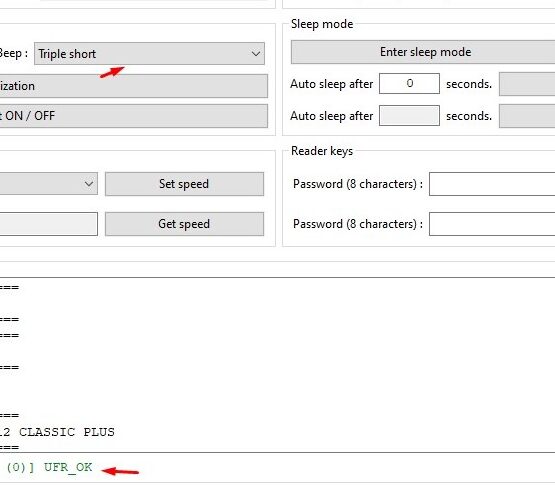Image resolution: width=555 pixels, height=487 pixels.
Task: Click the Get speed button
Action: (x=184, y=224)
